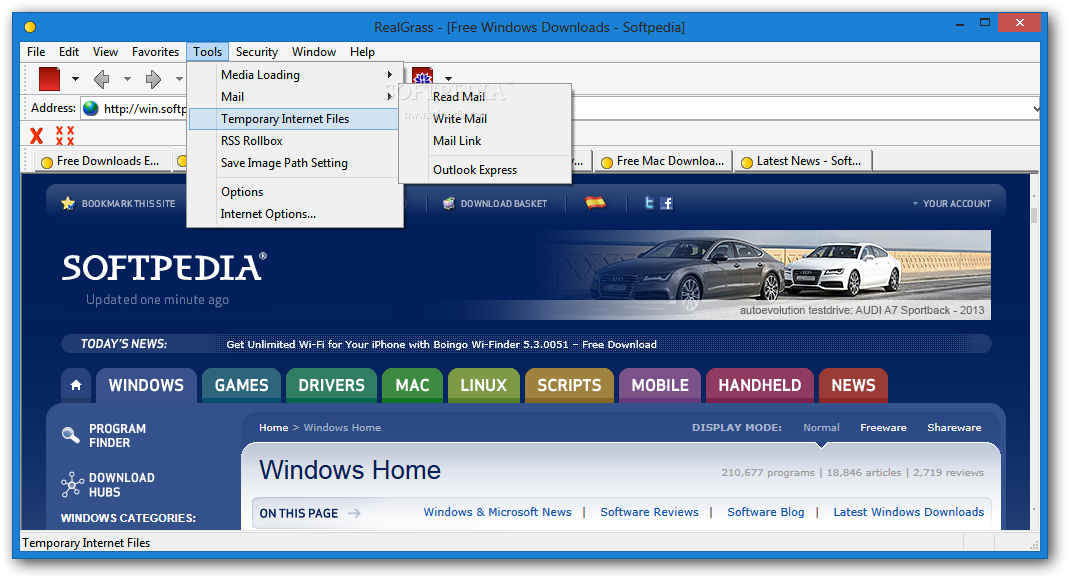The image size is (1068, 579).
Task: Choose Save Image Path Setting
Action: click(295, 163)
